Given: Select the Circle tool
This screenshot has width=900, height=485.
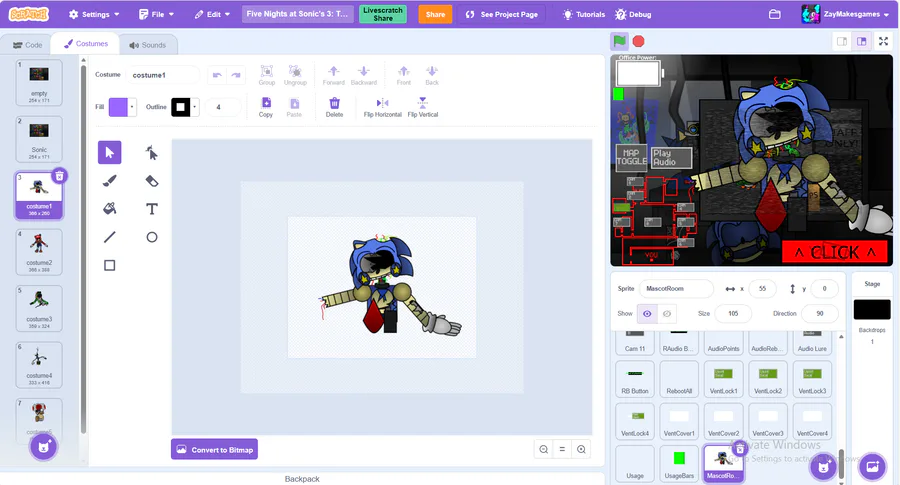Looking at the screenshot, I should 152,237.
